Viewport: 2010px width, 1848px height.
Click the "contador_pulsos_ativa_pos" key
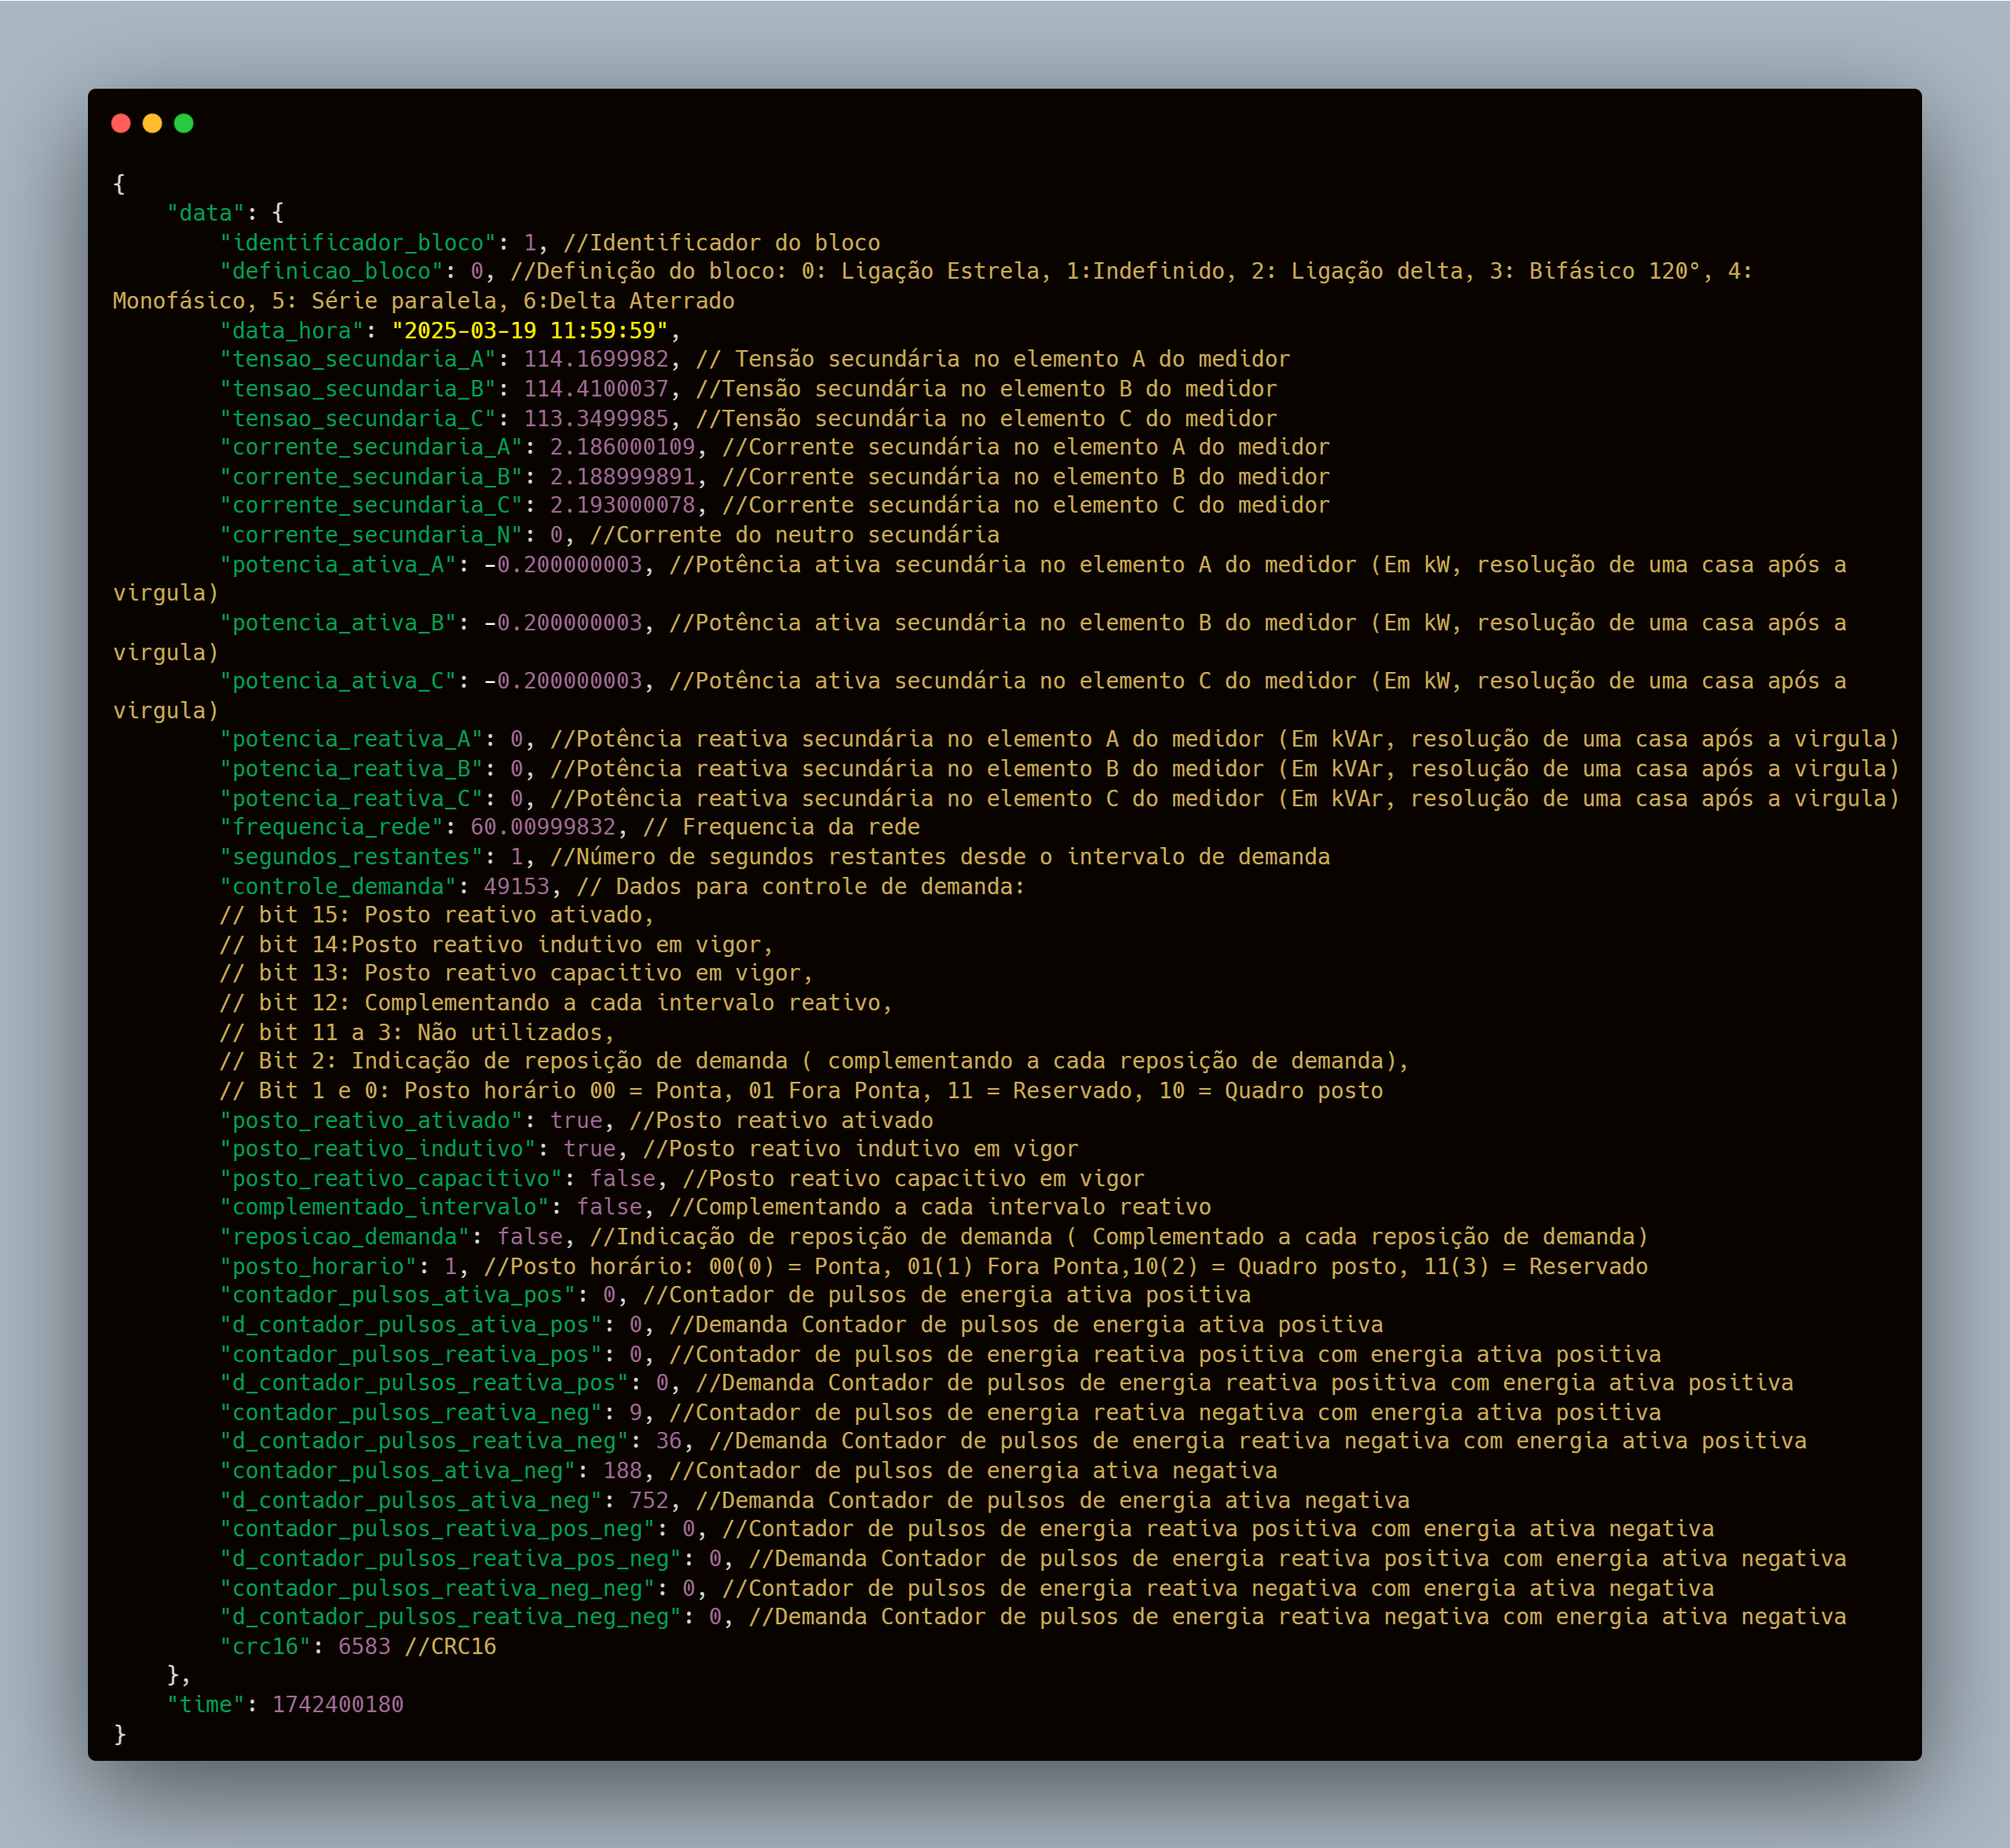[x=398, y=1295]
